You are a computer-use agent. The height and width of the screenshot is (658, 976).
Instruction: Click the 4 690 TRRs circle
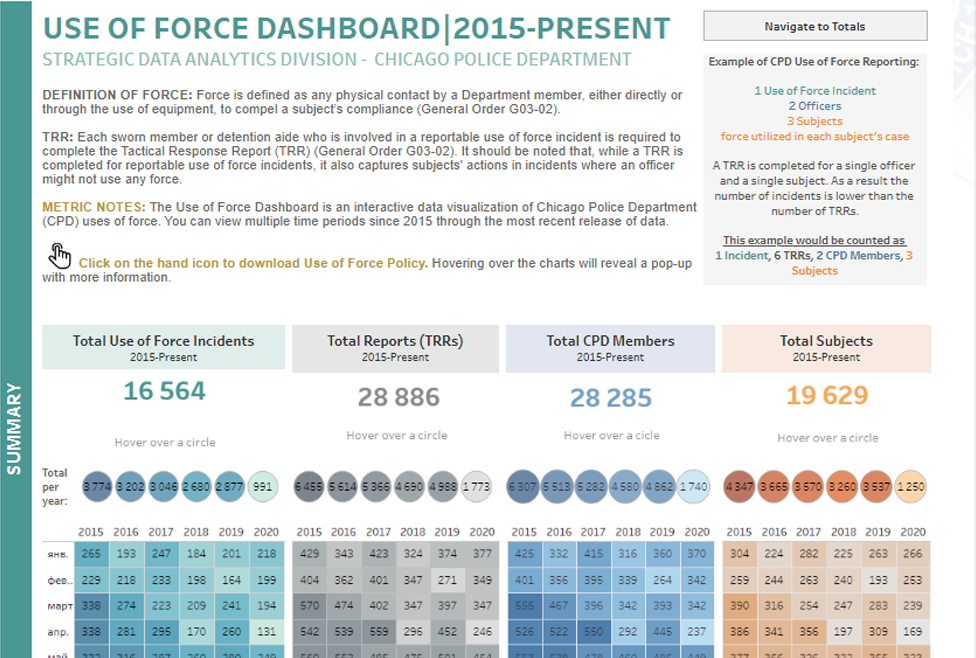pos(409,487)
